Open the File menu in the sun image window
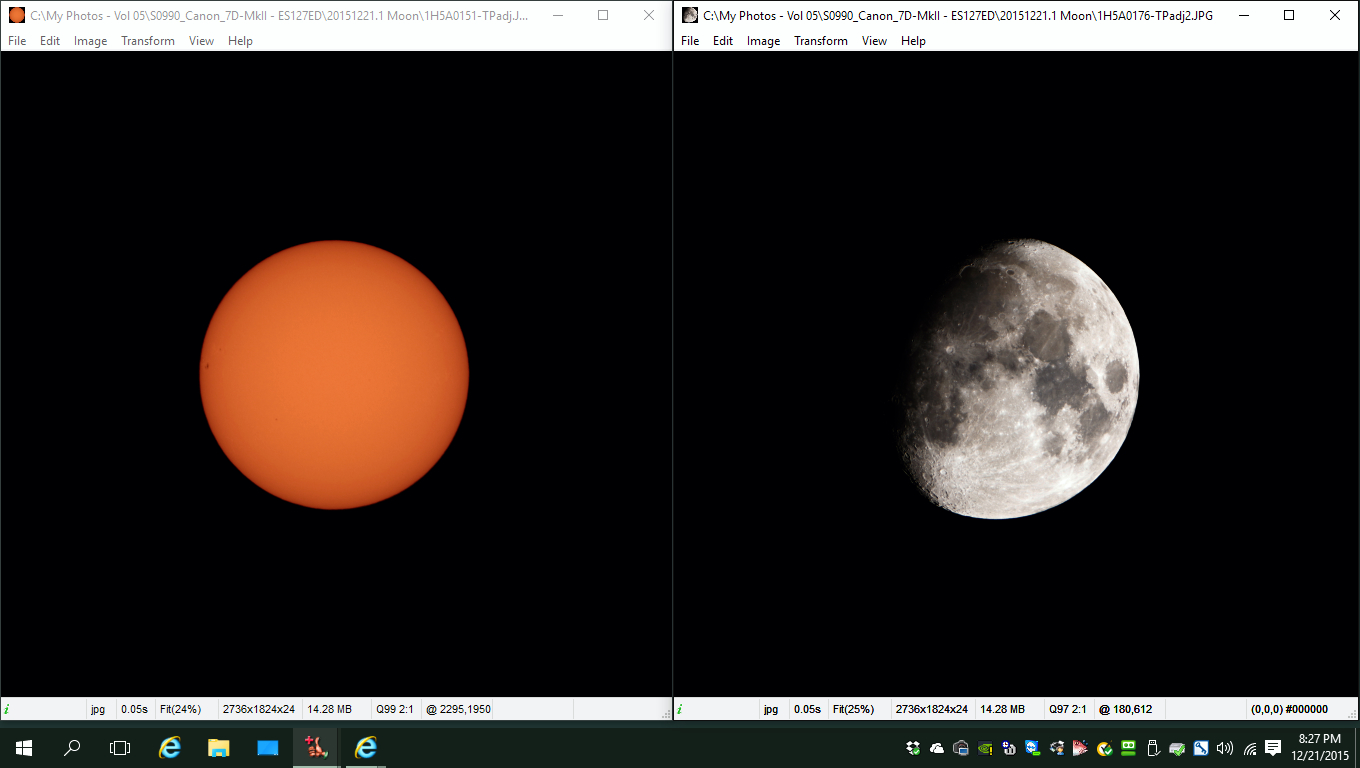Image resolution: width=1360 pixels, height=768 pixels. pyautogui.click(x=17, y=41)
